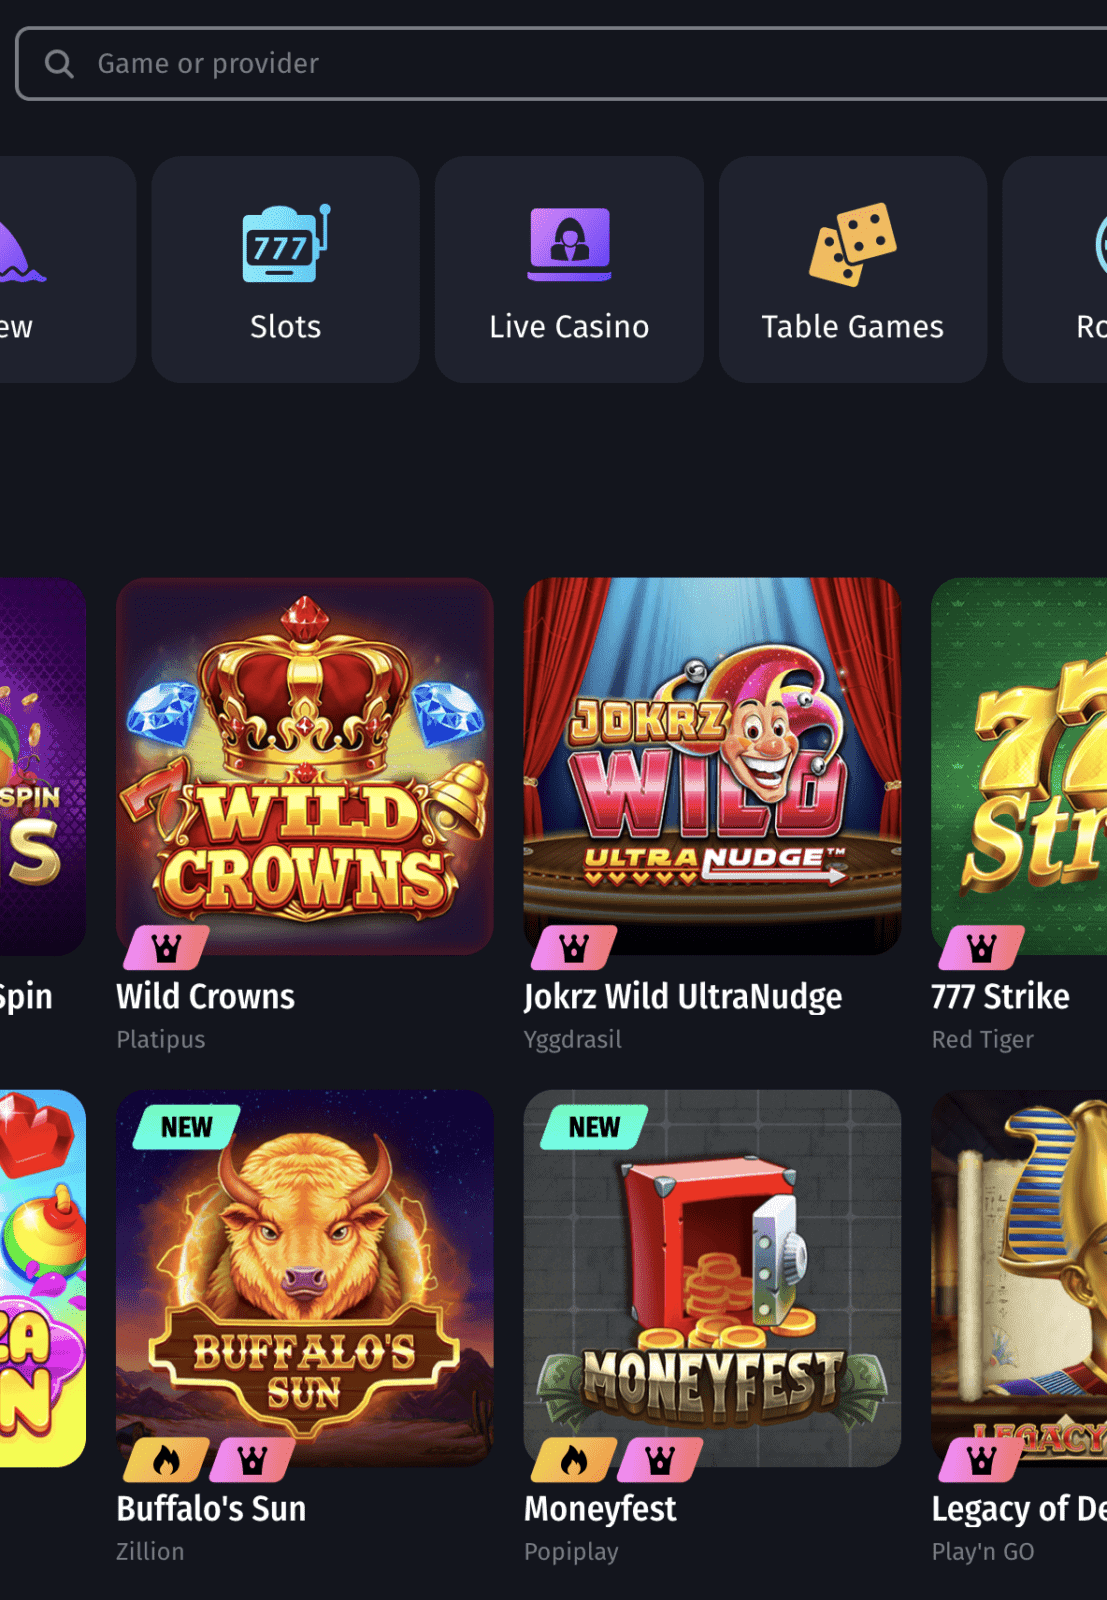Viewport: 1107px width, 1600px height.
Task: Focus the Game or provider search field
Action: (x=561, y=64)
